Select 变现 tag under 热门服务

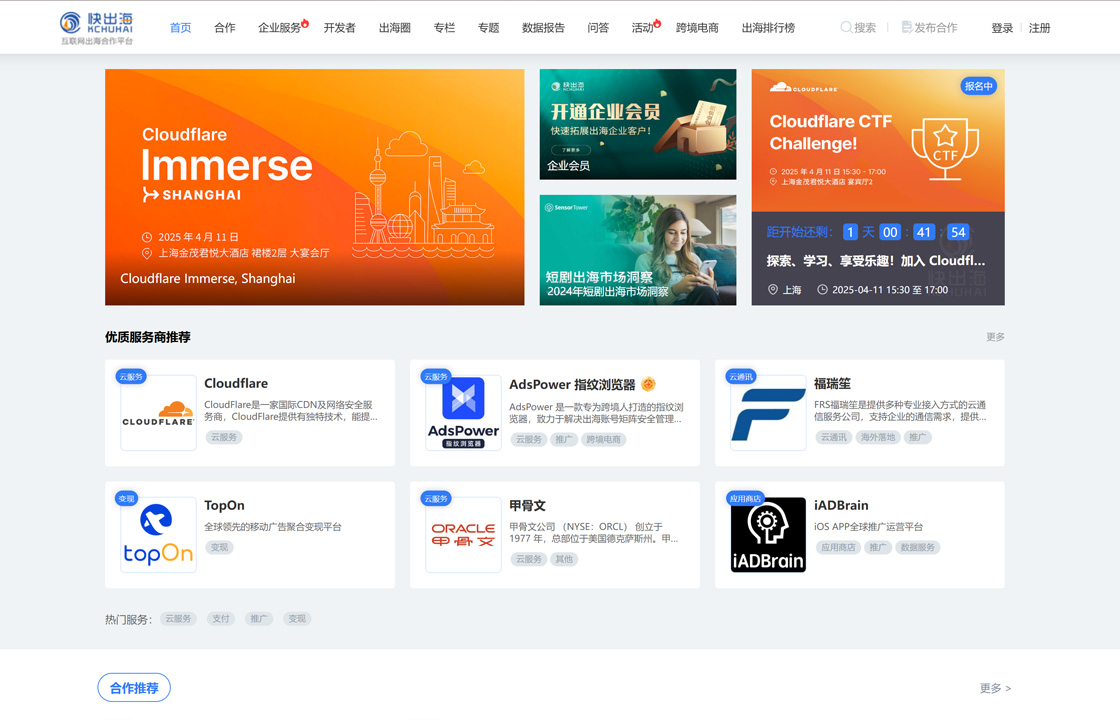pyautogui.click(x=297, y=619)
